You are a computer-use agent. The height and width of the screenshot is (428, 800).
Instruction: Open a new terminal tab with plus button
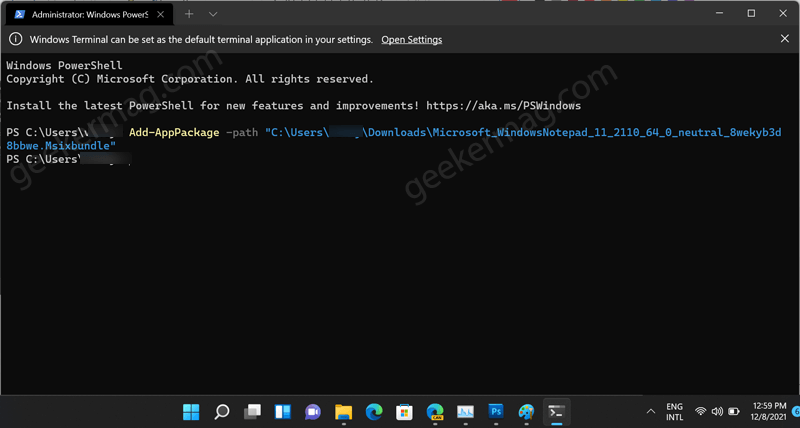pyautogui.click(x=189, y=14)
